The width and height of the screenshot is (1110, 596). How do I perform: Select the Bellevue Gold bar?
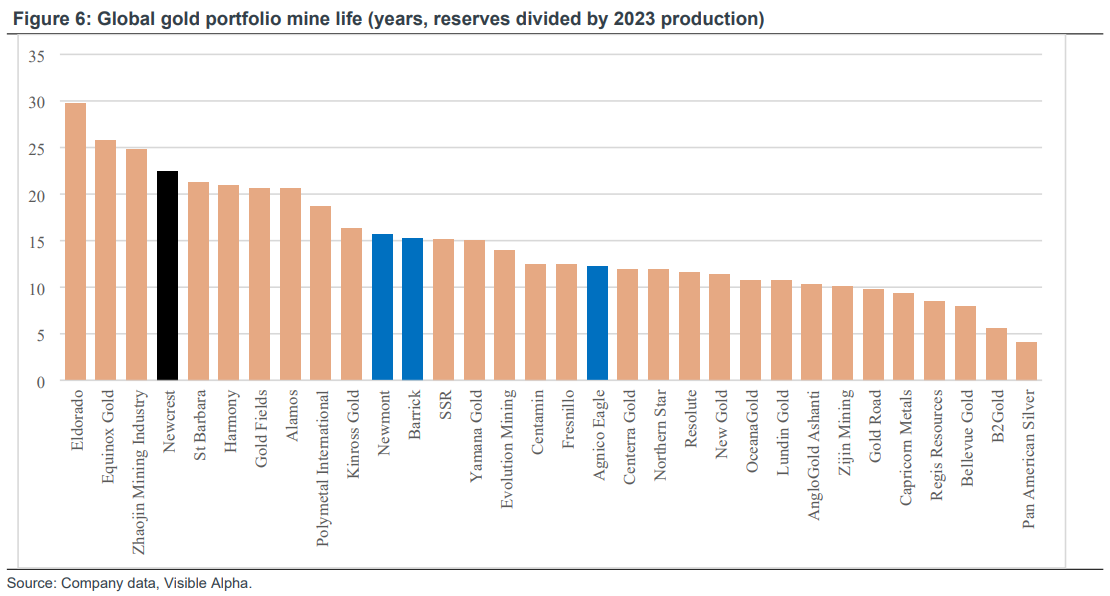(966, 344)
